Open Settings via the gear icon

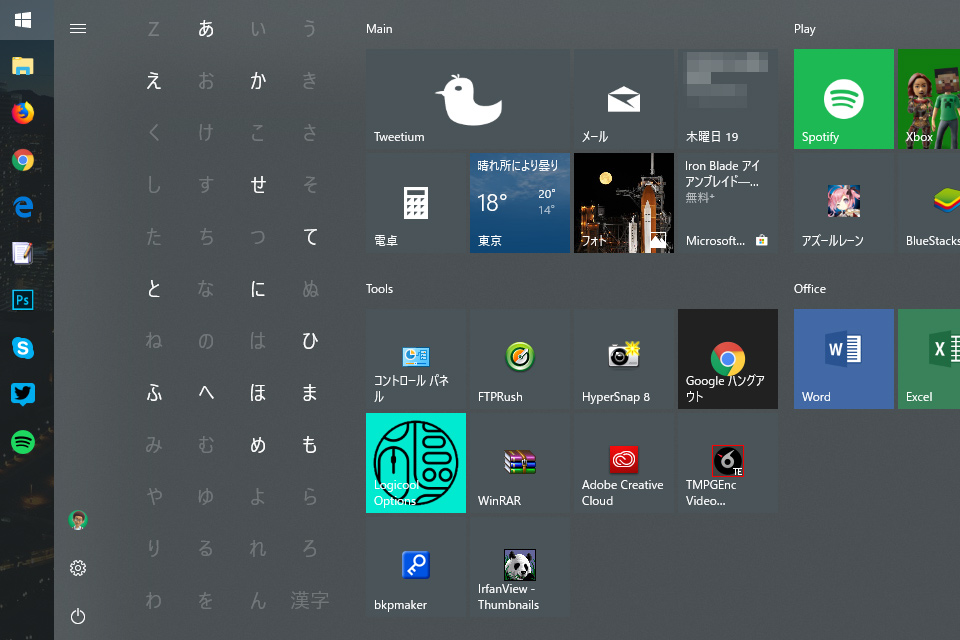click(x=78, y=568)
